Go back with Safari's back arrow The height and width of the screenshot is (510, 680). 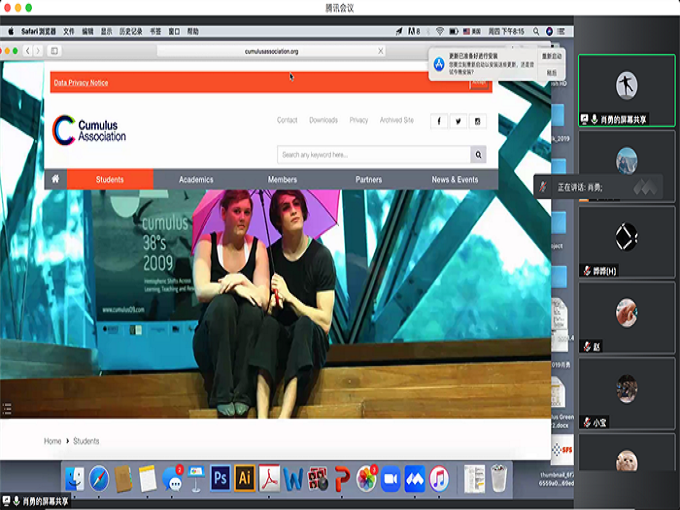click(x=26, y=50)
